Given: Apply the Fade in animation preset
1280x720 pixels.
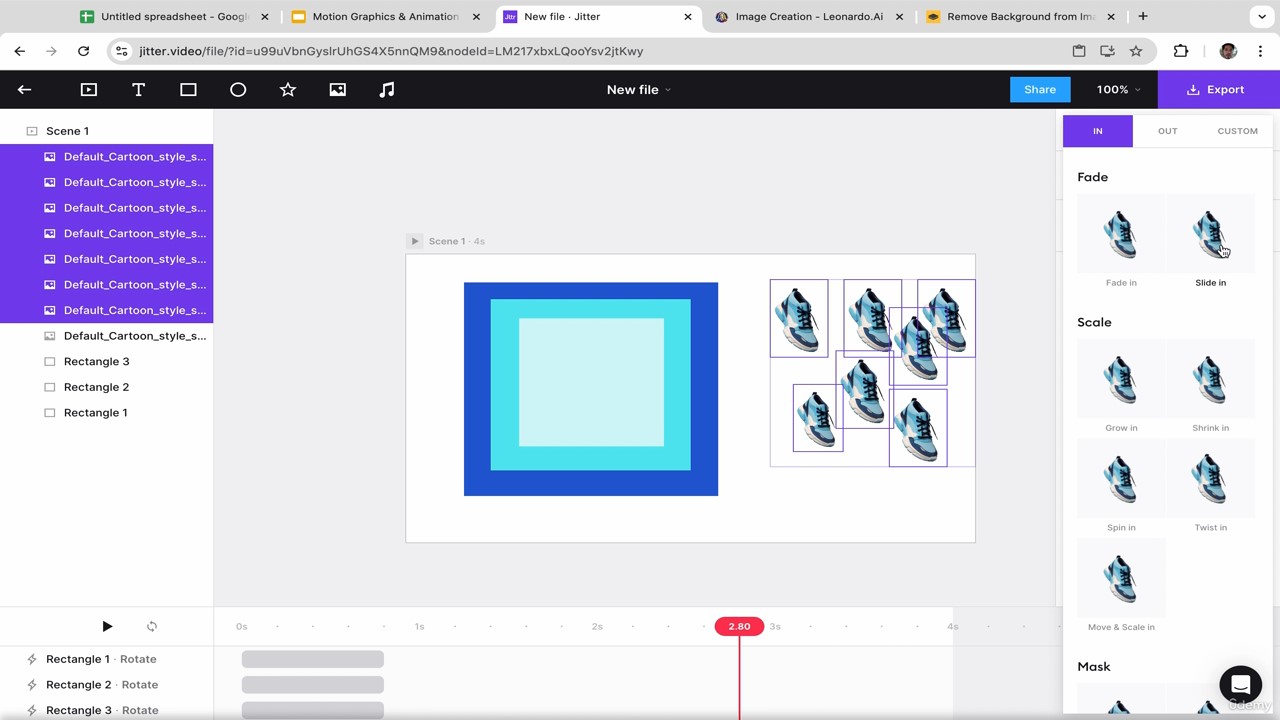Looking at the screenshot, I should [1121, 242].
